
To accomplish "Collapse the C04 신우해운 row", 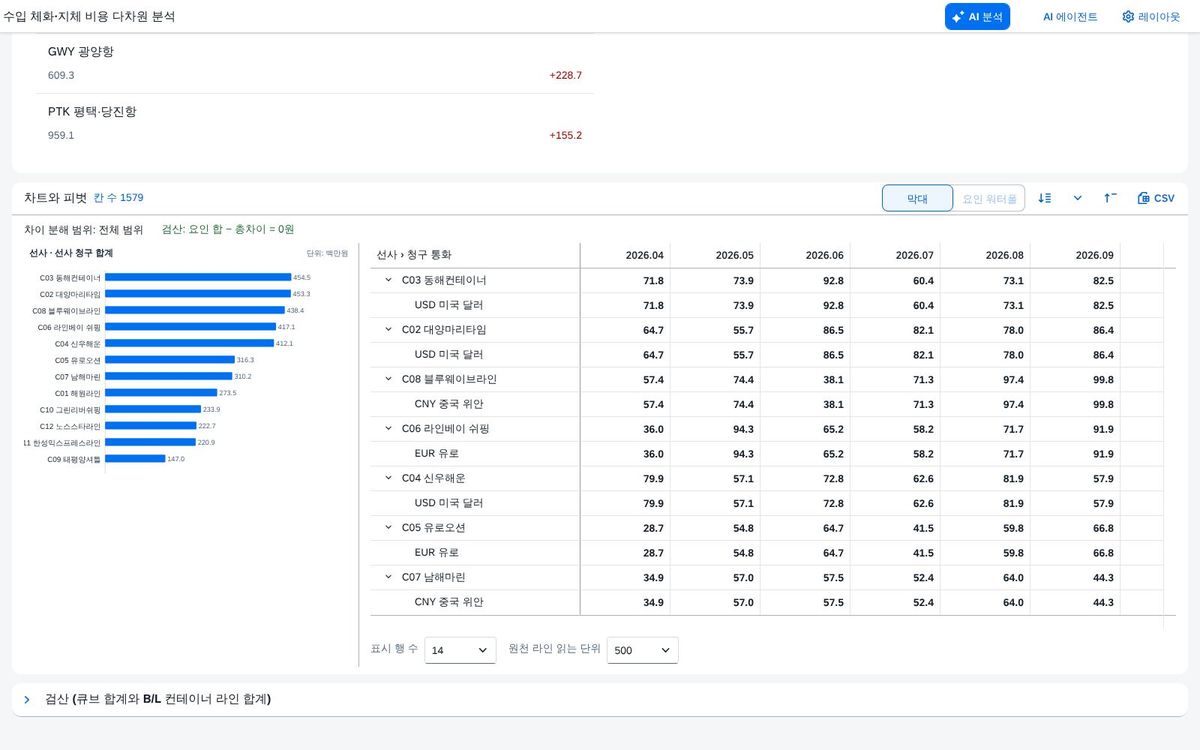I will 388,478.
